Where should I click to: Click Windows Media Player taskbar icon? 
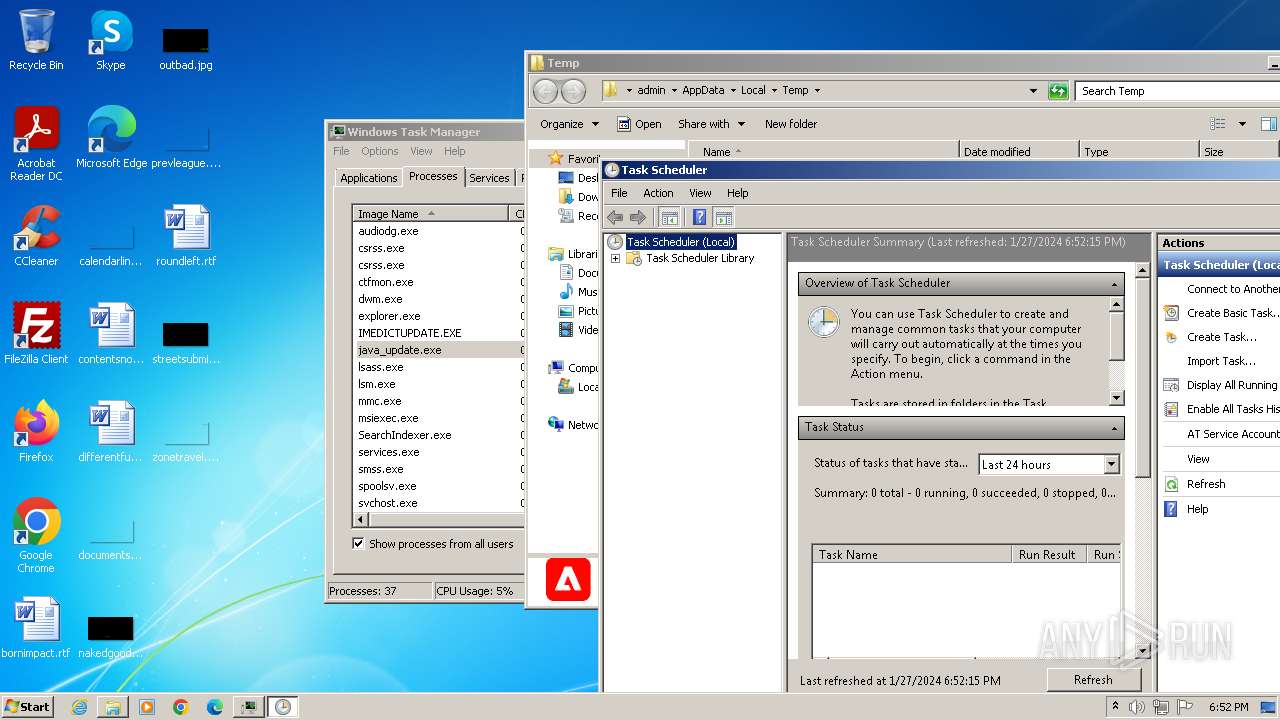(147, 707)
